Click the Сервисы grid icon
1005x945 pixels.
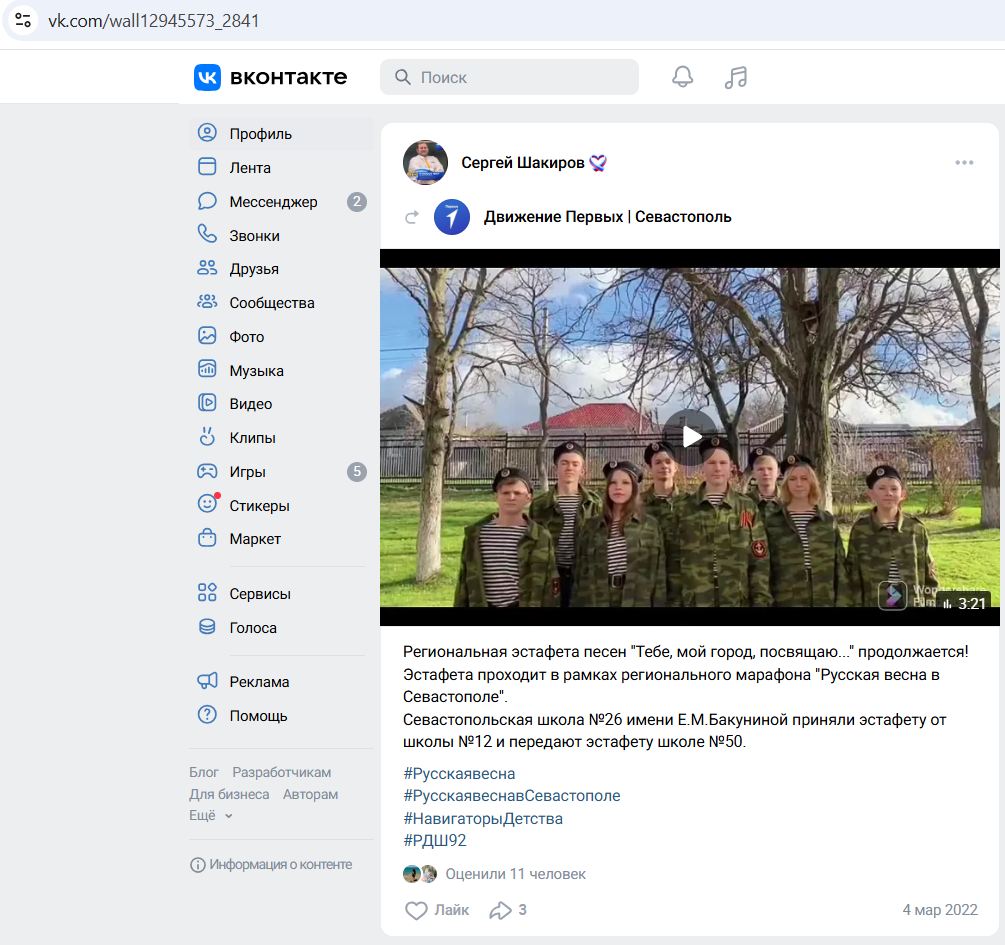click(207, 592)
